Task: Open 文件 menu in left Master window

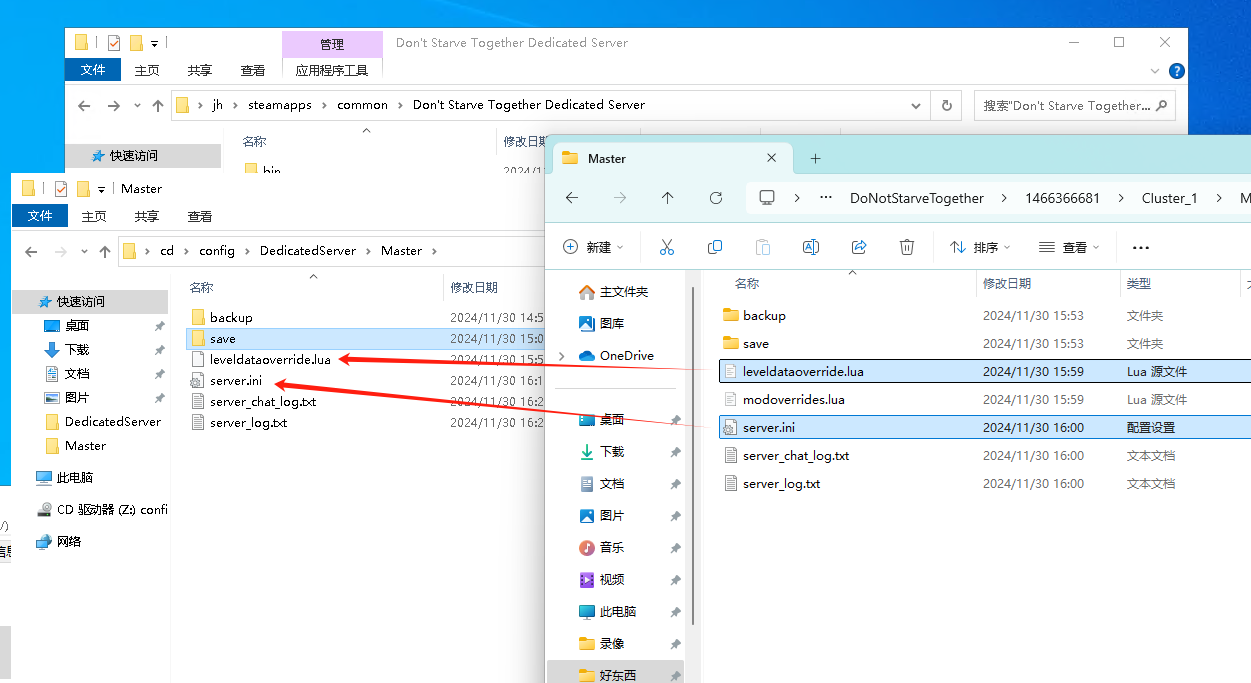Action: tap(40, 216)
